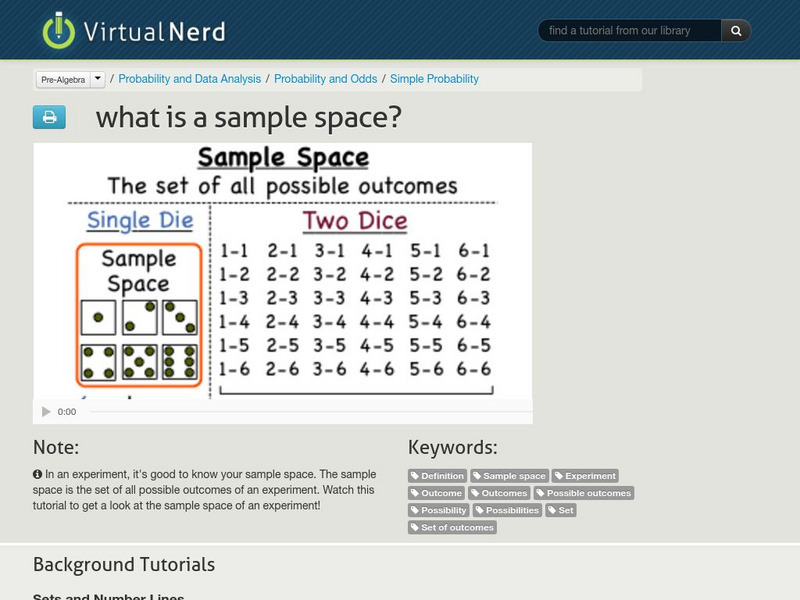Image resolution: width=800 pixels, height=600 pixels.
Task: Click the tag icon on the Experiment keyword
Action: (558, 476)
